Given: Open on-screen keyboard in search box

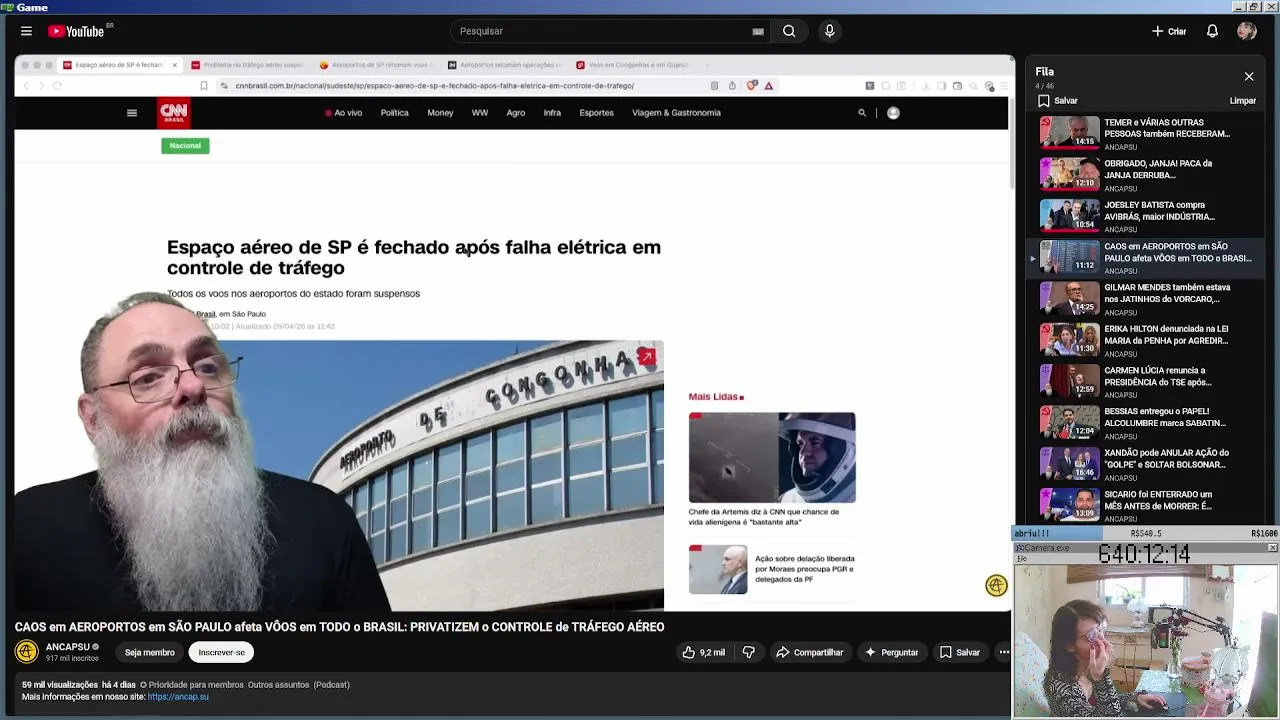Looking at the screenshot, I should (758, 31).
